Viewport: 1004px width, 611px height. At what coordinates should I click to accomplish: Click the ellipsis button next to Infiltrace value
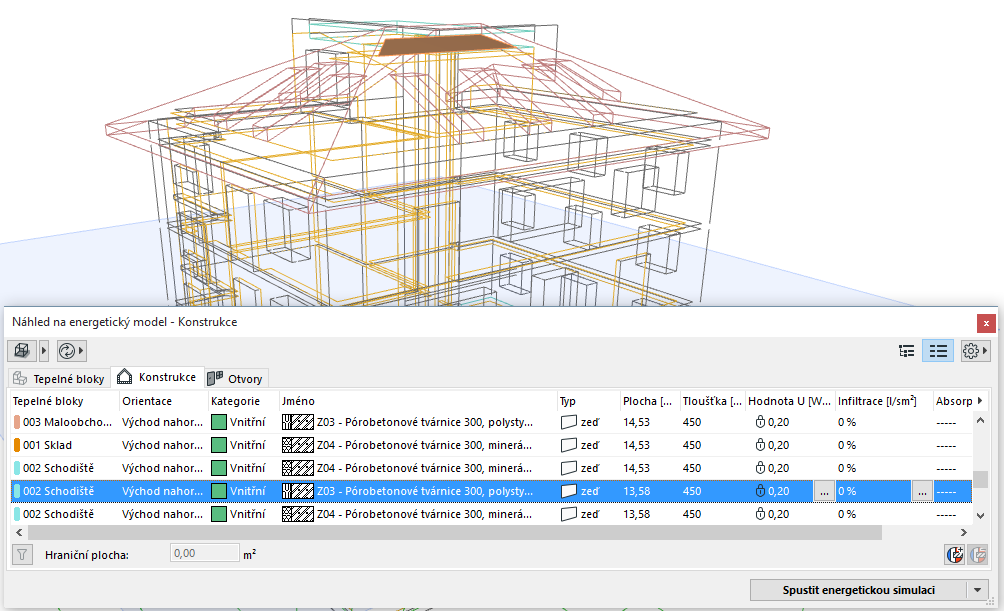(x=921, y=491)
